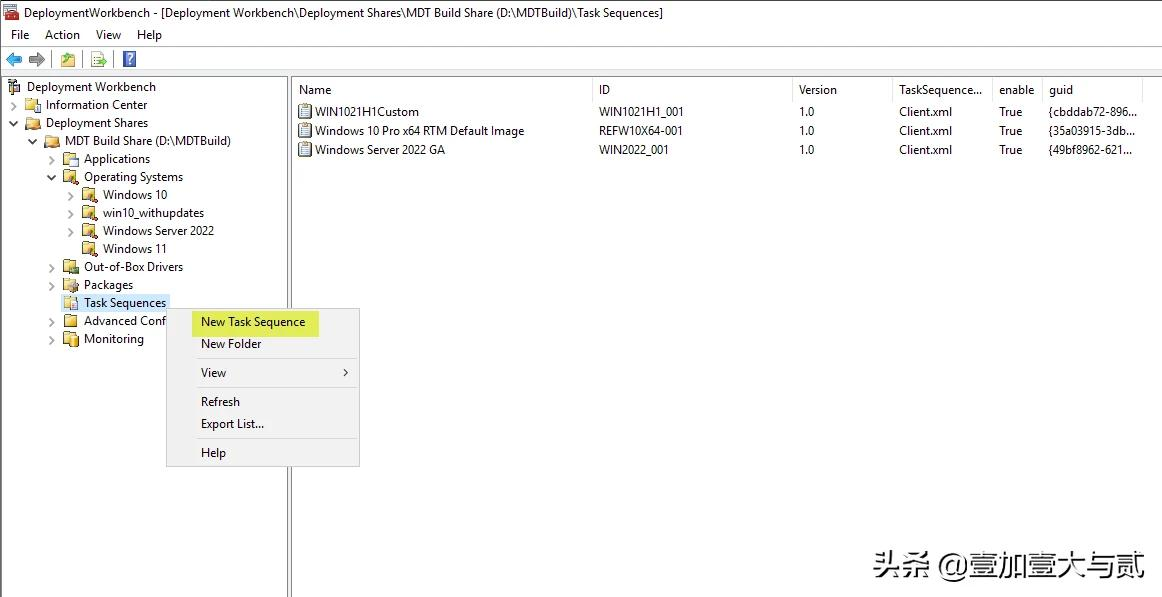Open the Action menu
1162x597 pixels.
[62, 35]
